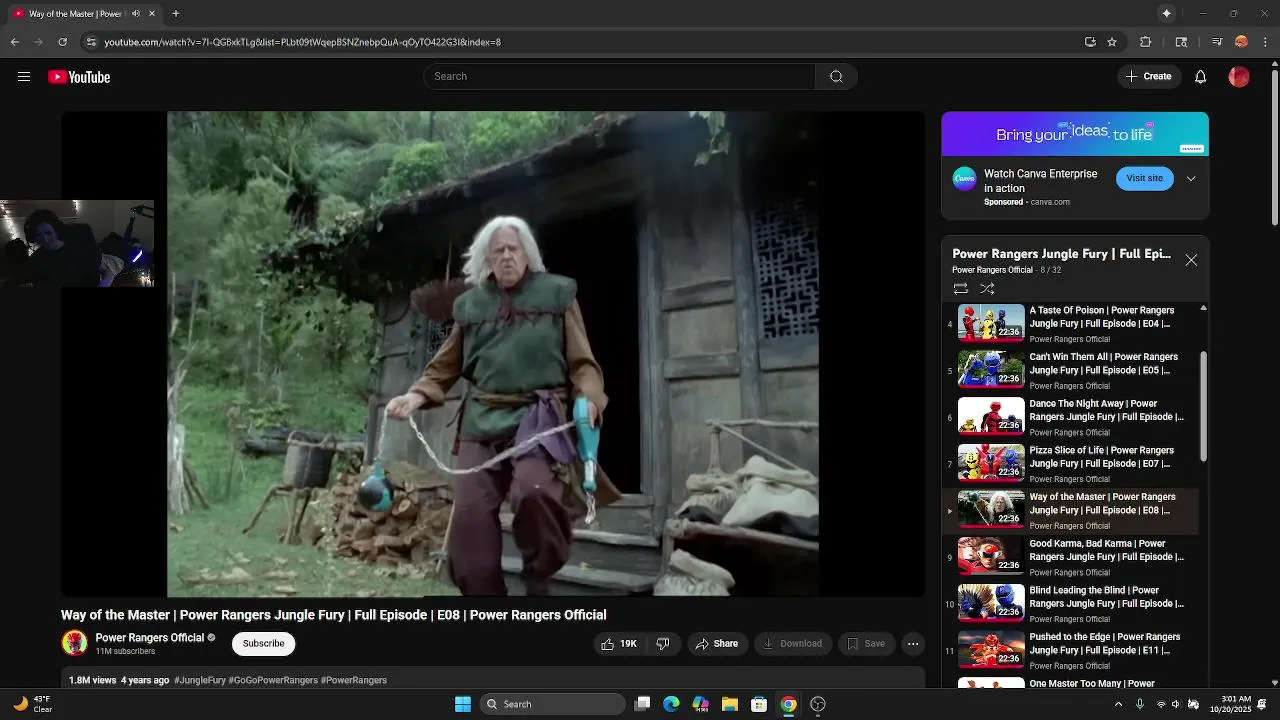Focus the YouTube search field
The width and height of the screenshot is (1280, 720).
pos(620,77)
